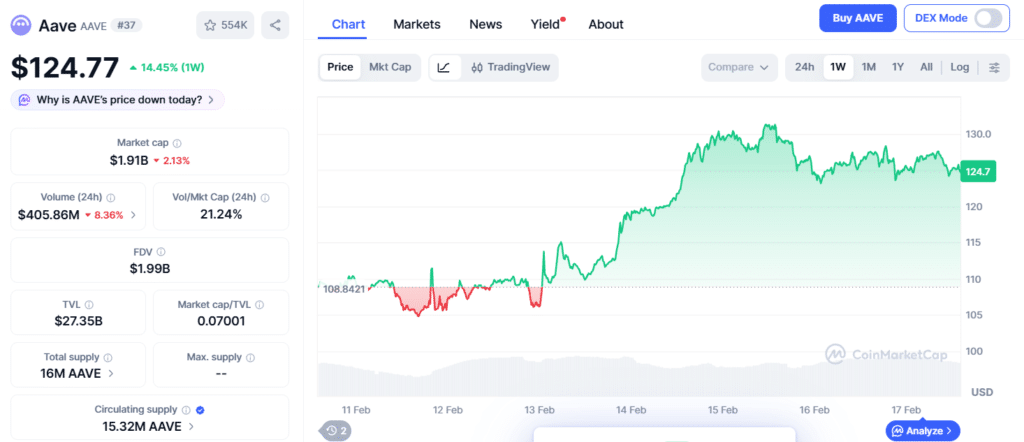
Task: Click the AI icon beside price question
Action: click(25, 100)
